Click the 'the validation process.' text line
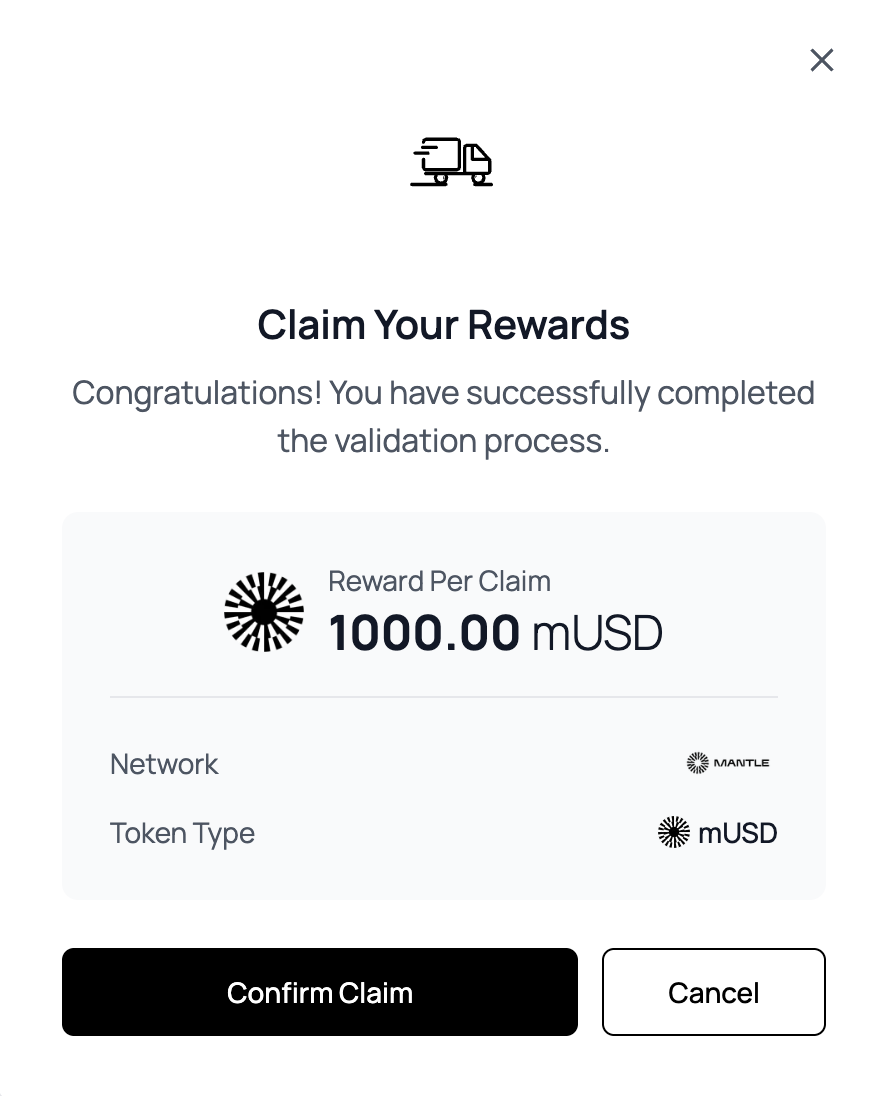This screenshot has height=1096, width=886. point(443,440)
